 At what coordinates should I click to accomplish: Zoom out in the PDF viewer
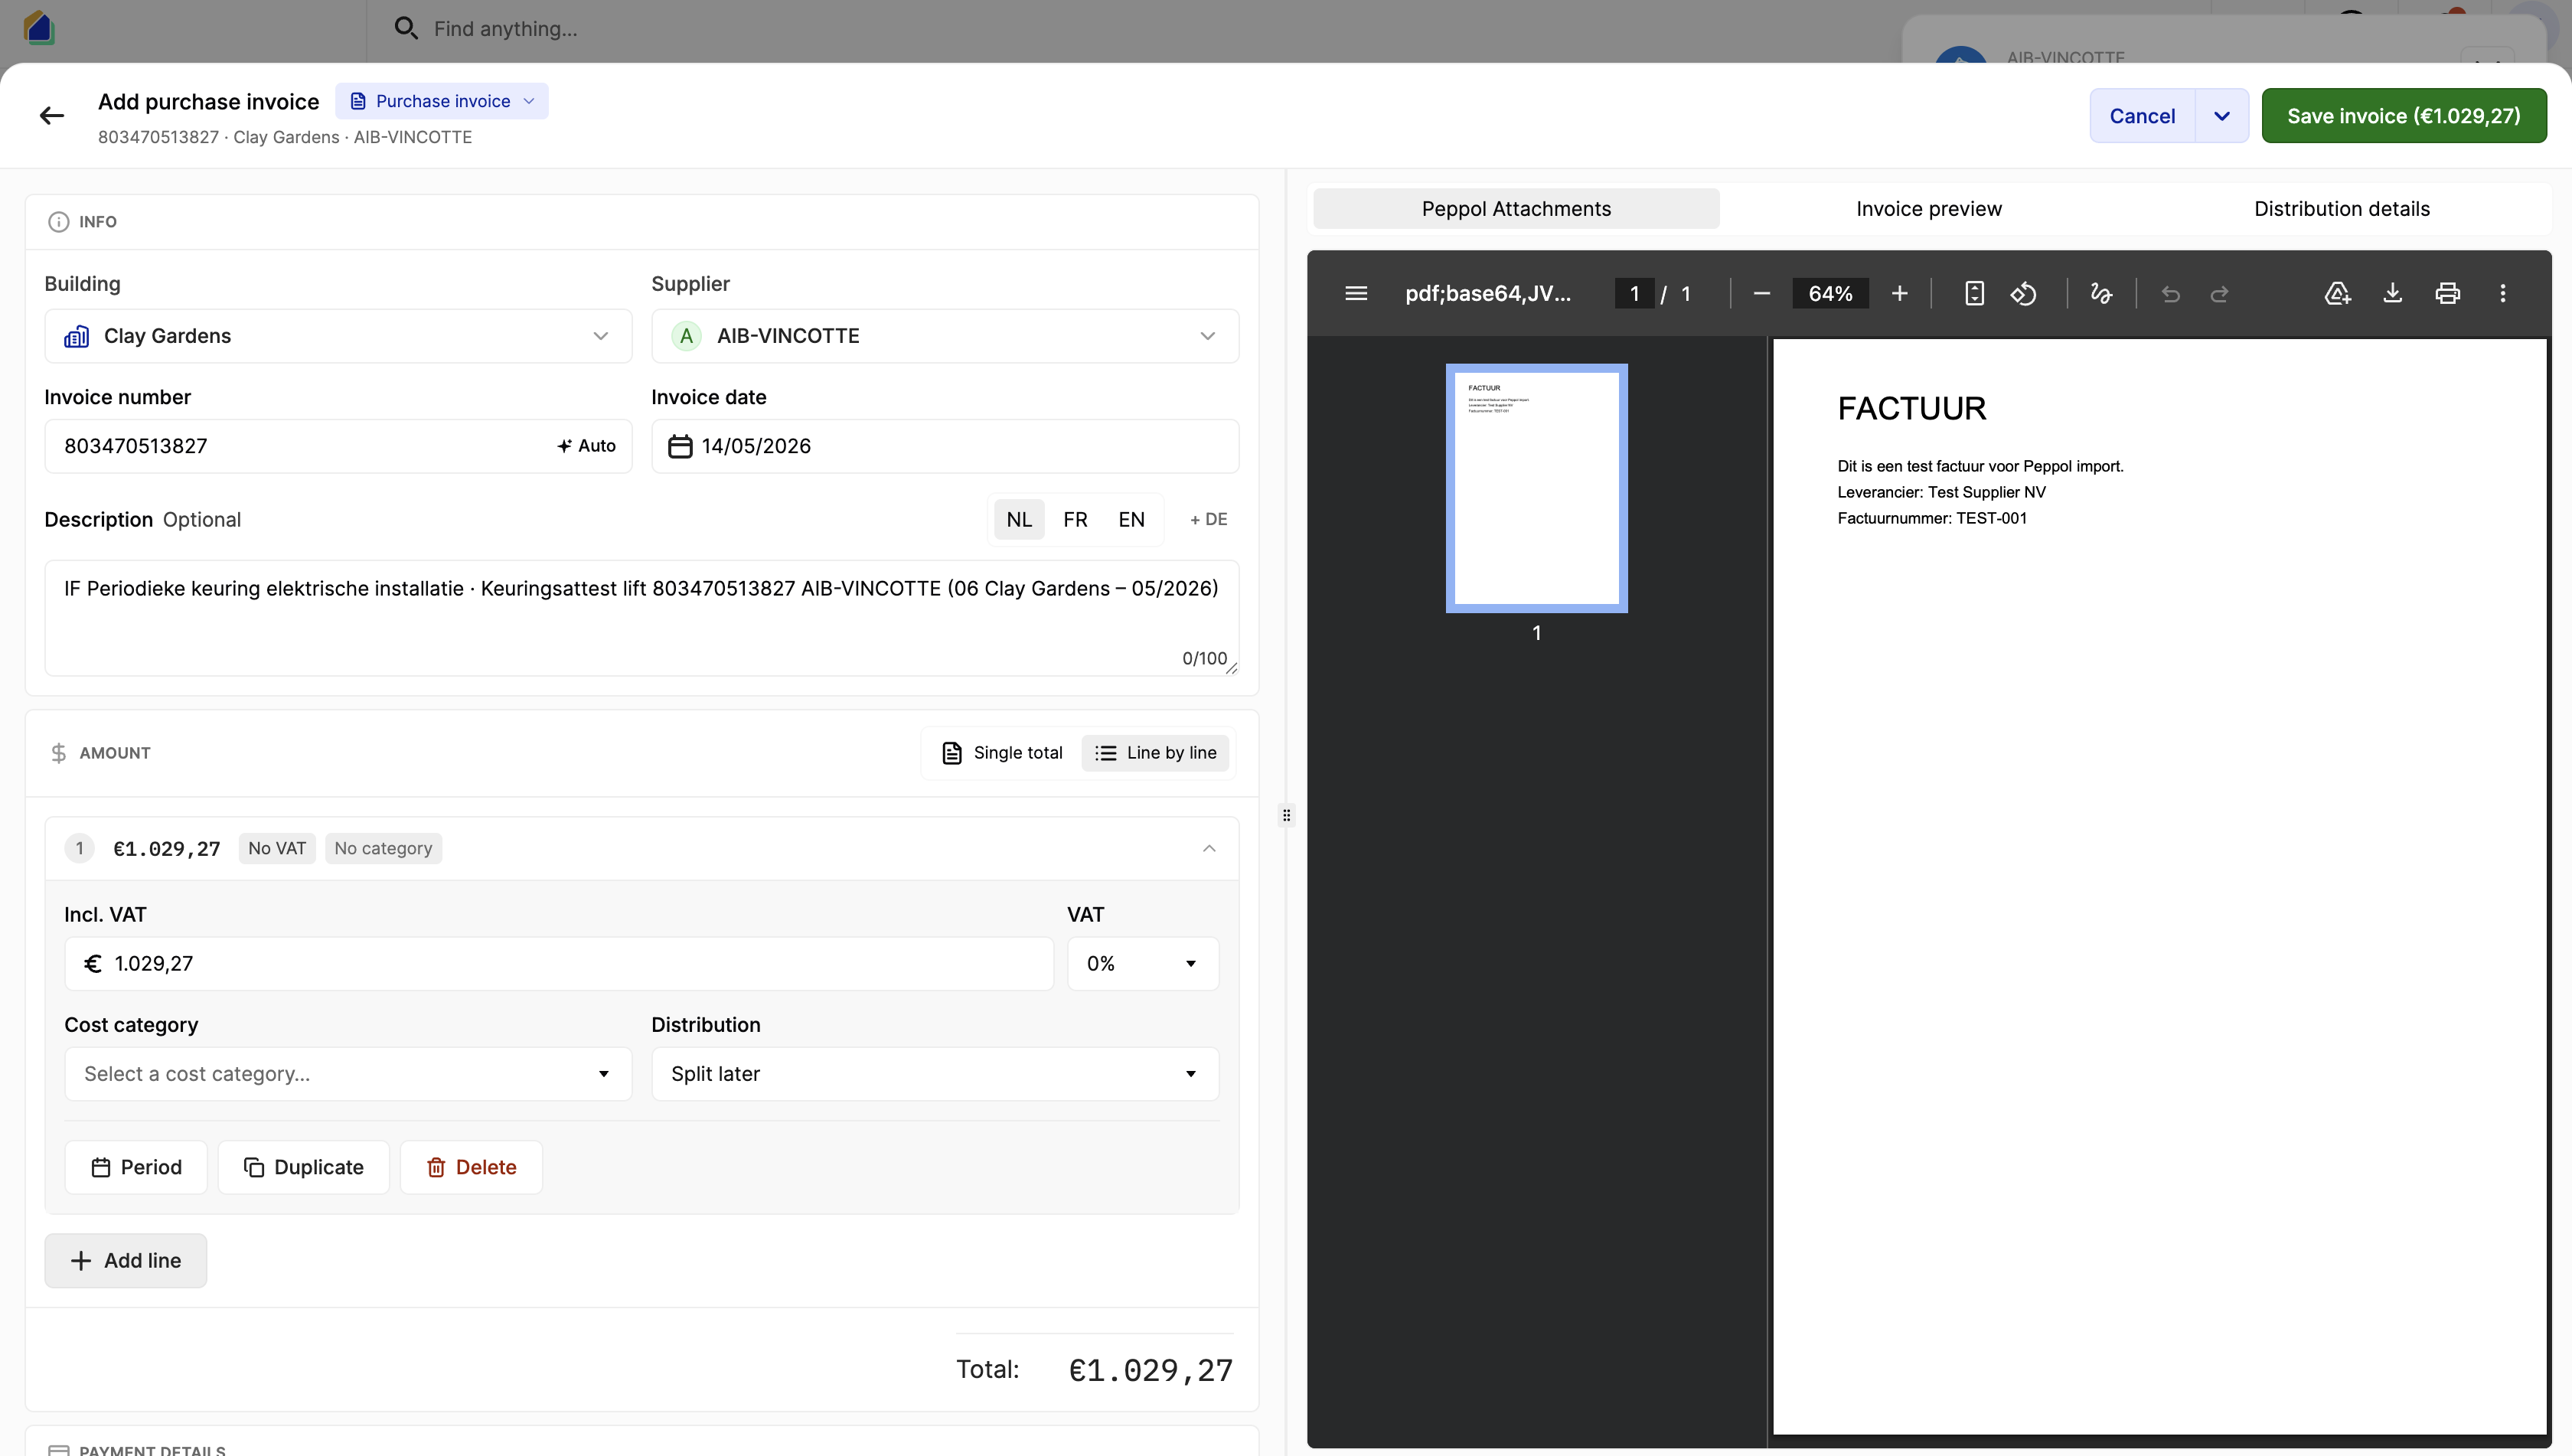click(1762, 293)
